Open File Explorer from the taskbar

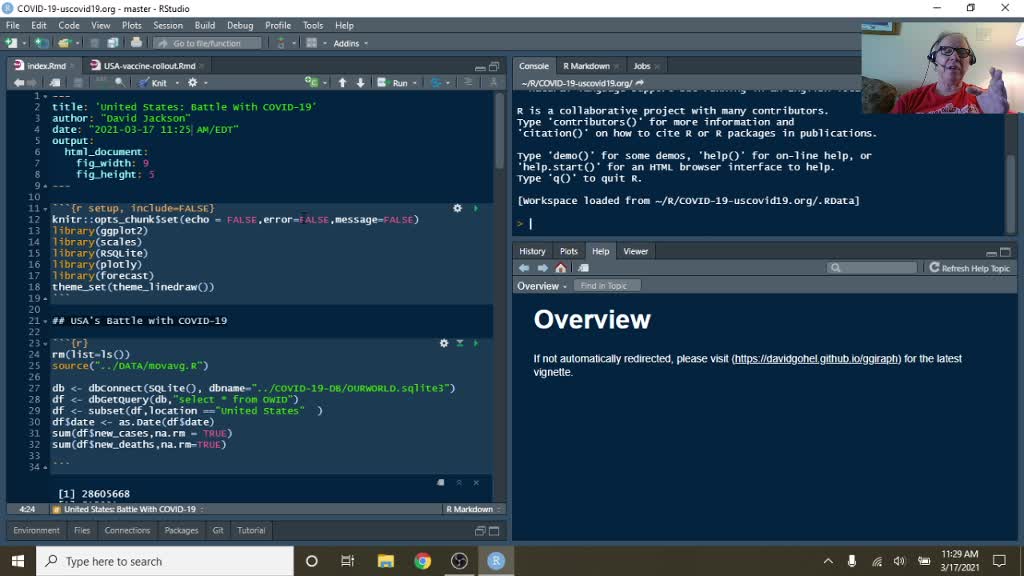pyautogui.click(x=385, y=561)
